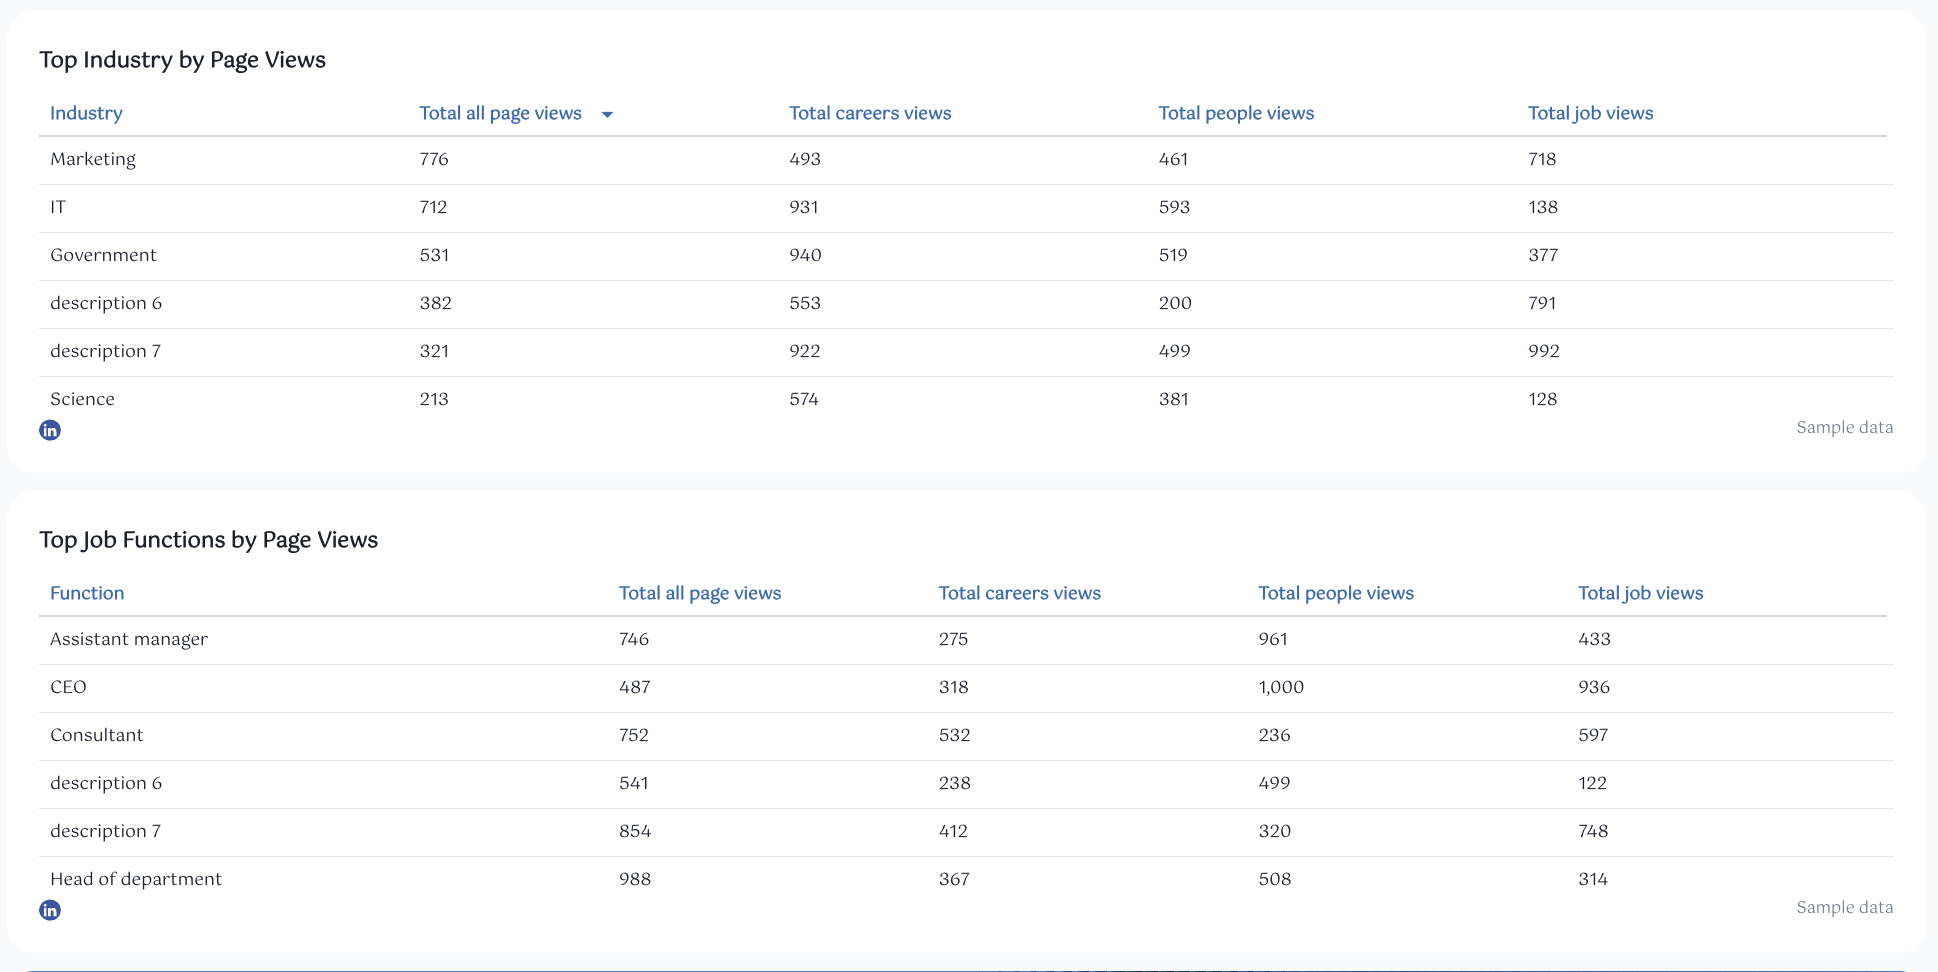Sort Job Functions by Total people views
Viewport: 1938px width, 972px height.
1335,592
